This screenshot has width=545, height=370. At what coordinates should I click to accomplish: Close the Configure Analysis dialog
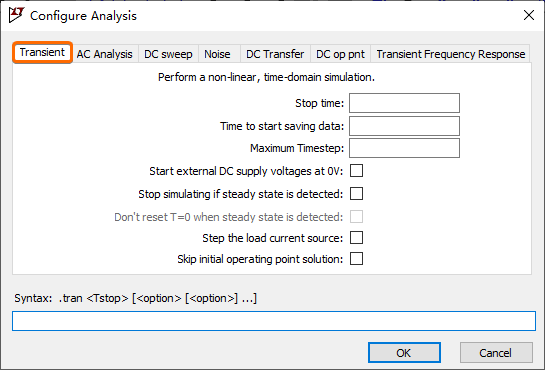(x=529, y=15)
